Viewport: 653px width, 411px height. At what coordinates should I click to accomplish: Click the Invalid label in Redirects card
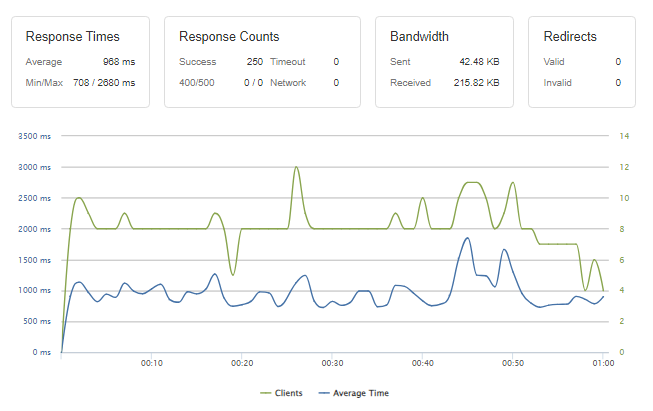557,82
